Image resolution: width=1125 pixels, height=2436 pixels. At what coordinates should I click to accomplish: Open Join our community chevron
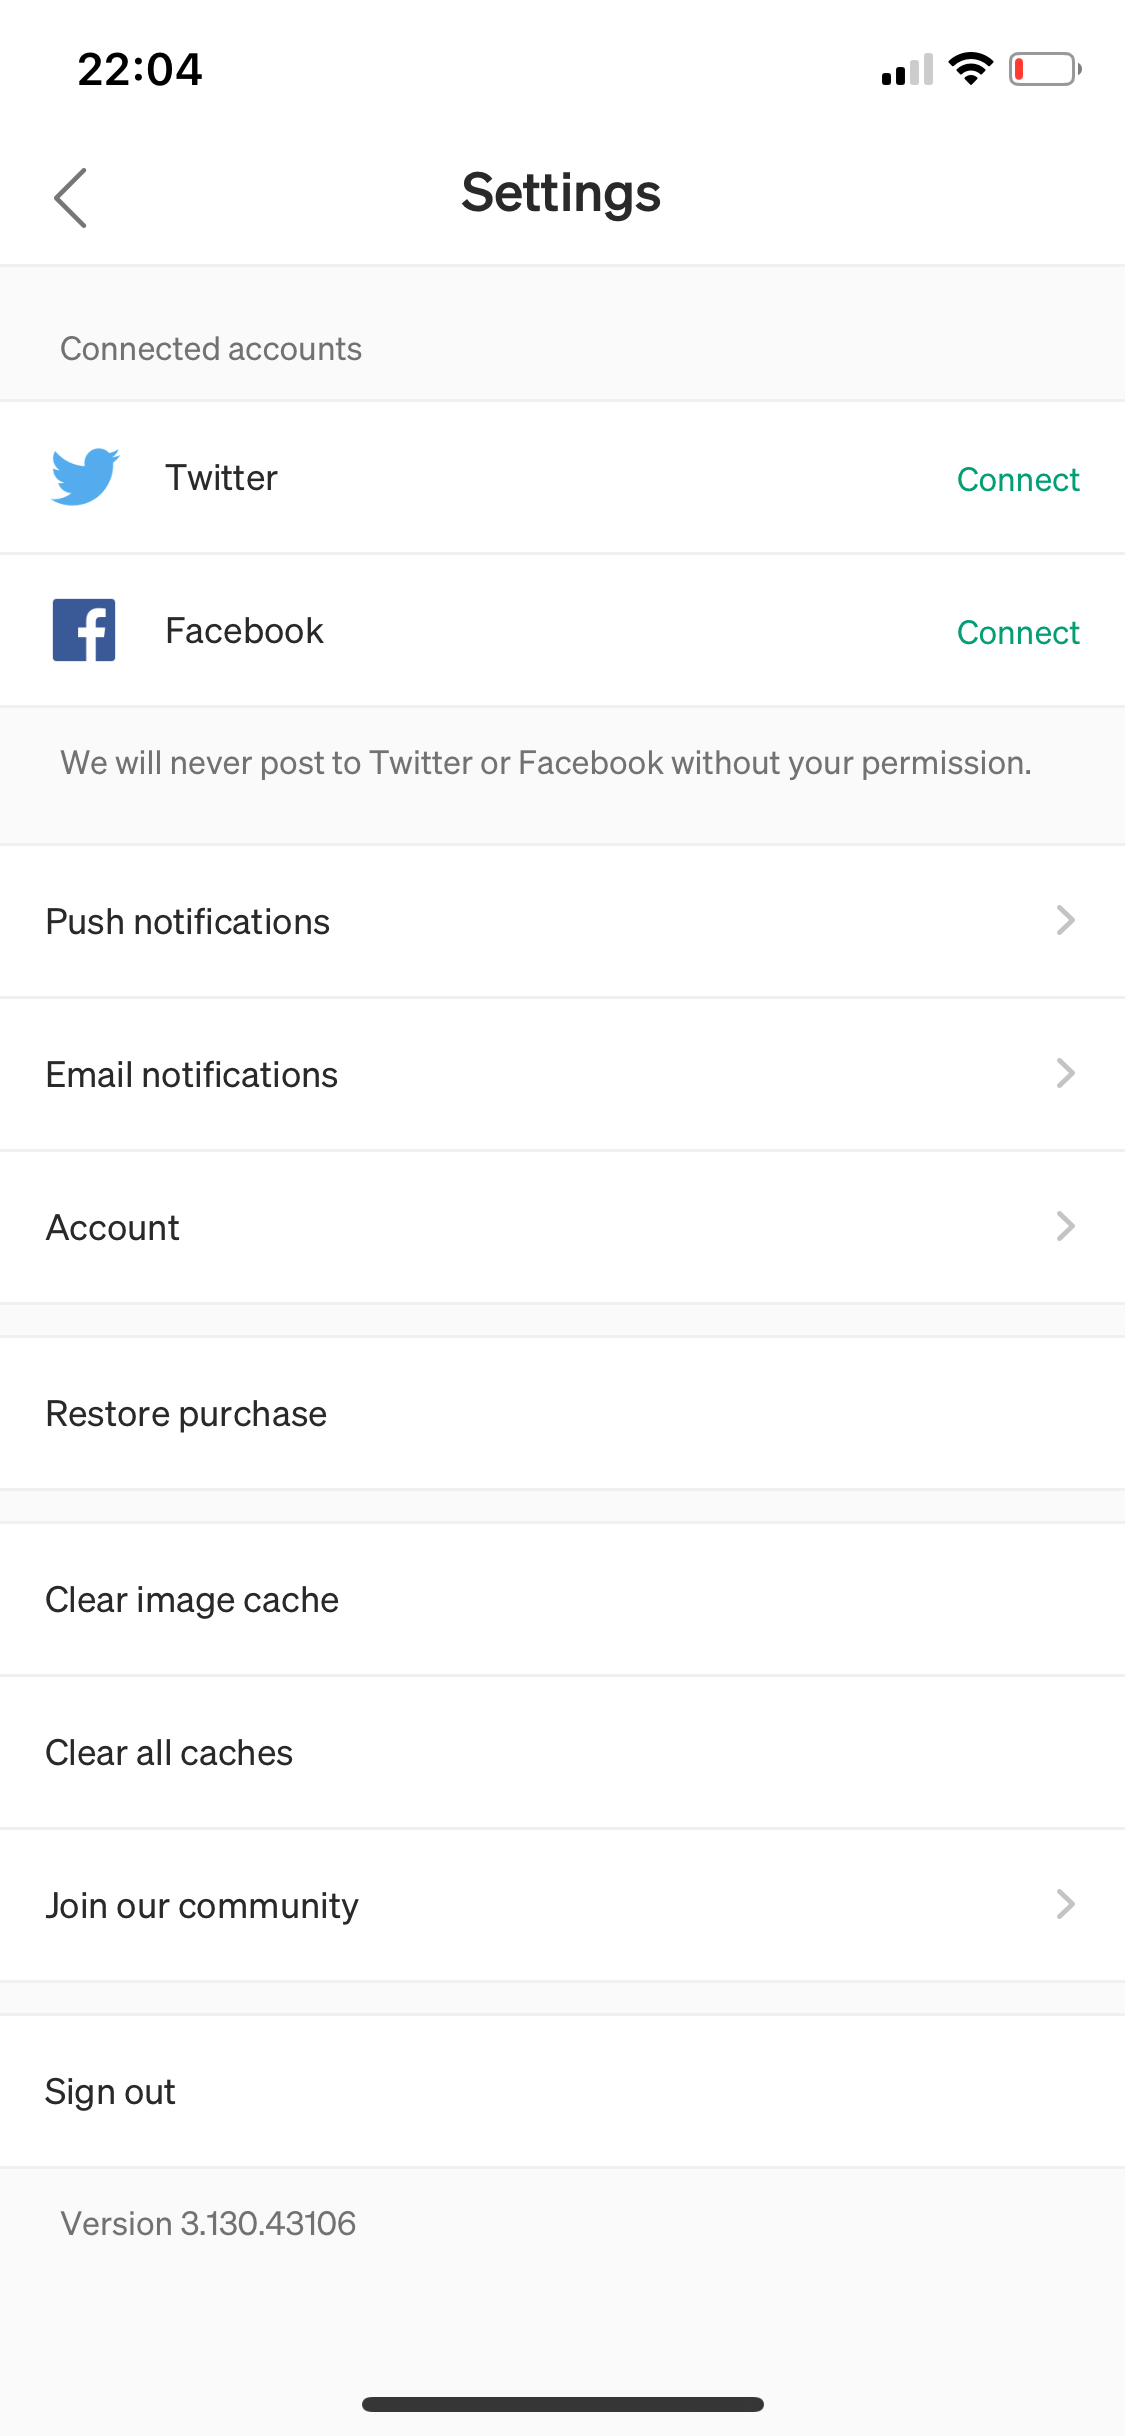click(x=1065, y=1904)
